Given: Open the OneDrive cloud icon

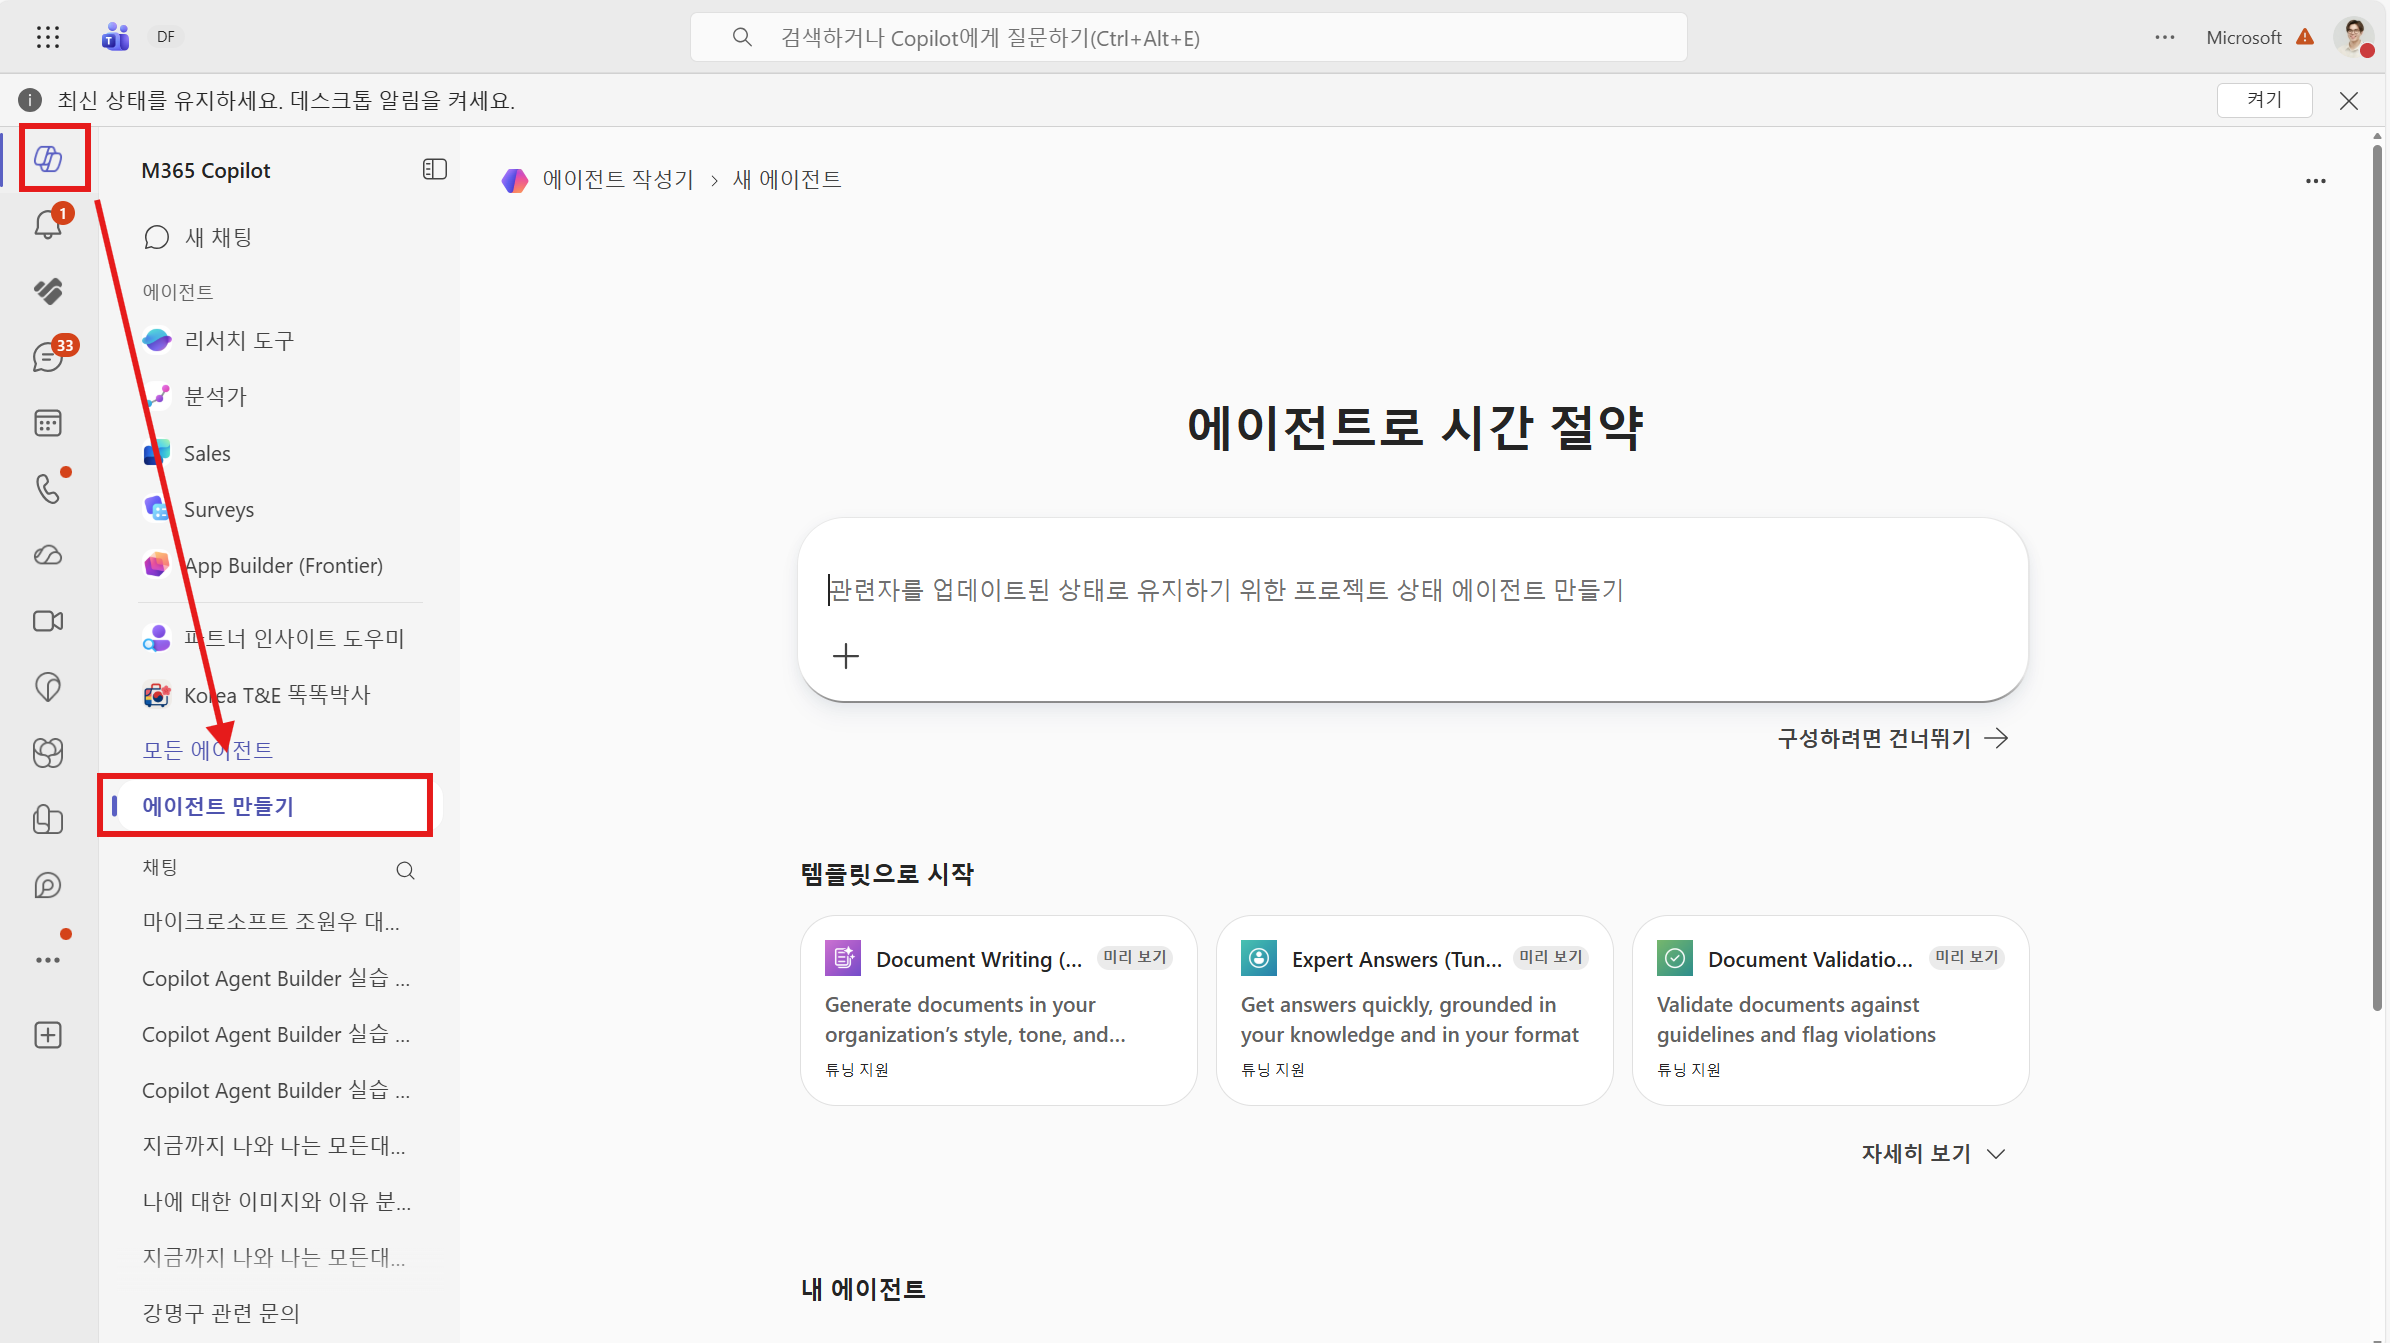Looking at the screenshot, I should click(x=48, y=555).
